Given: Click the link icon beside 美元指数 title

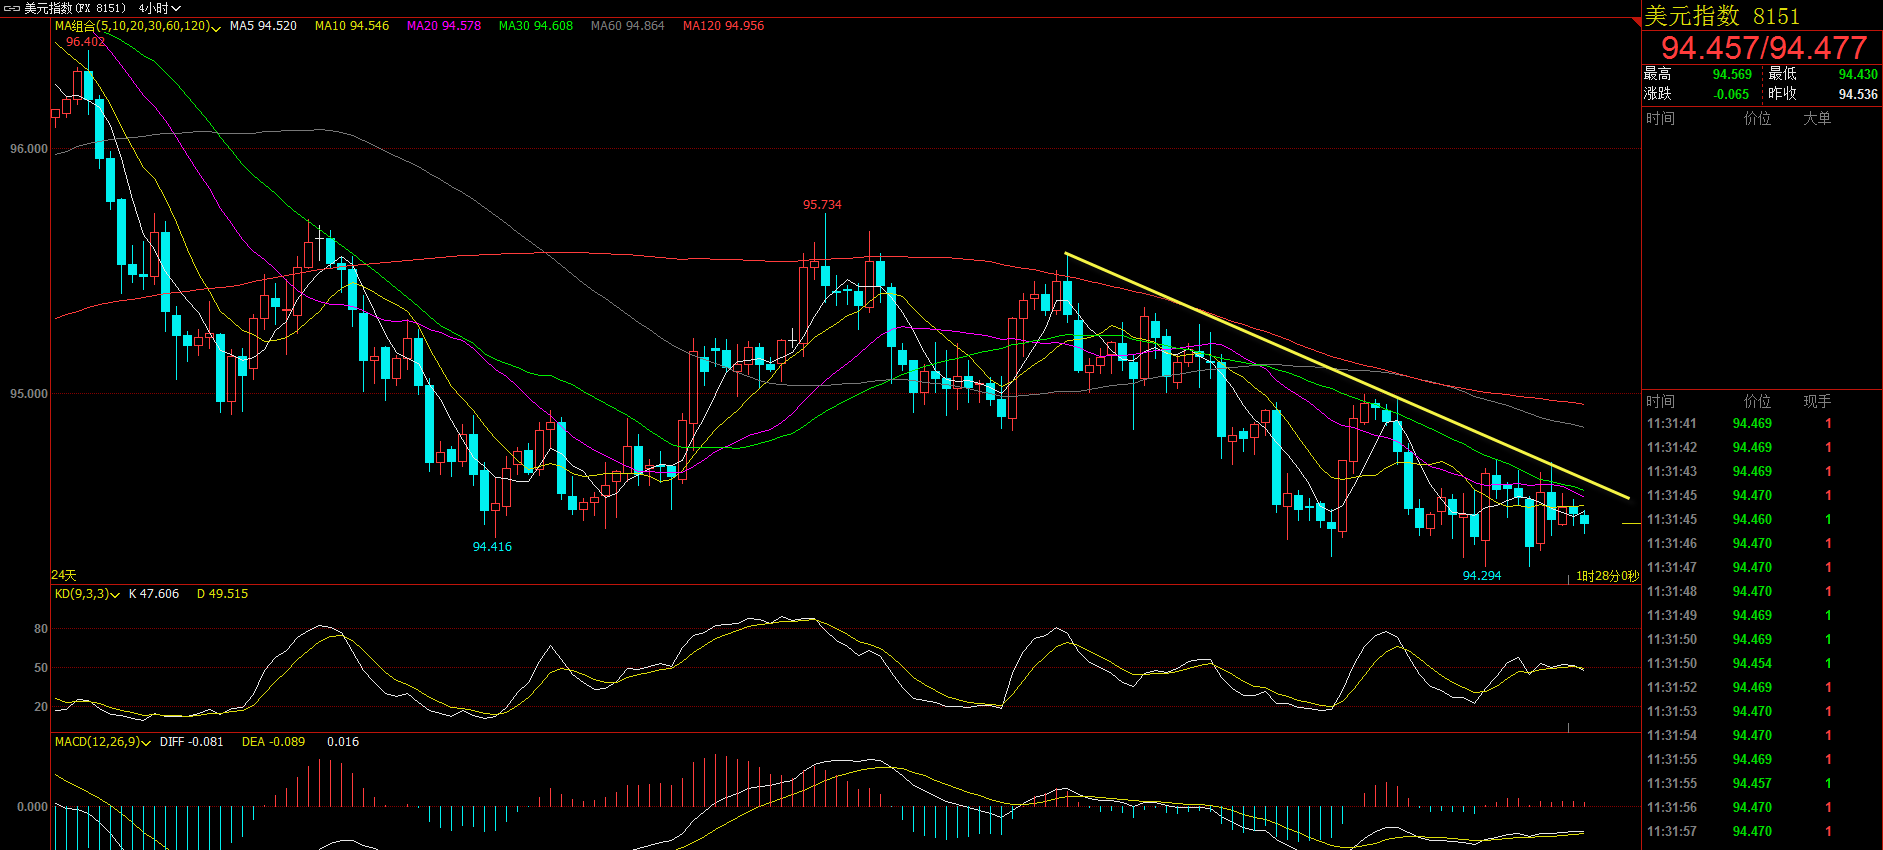Looking at the screenshot, I should (11, 8).
